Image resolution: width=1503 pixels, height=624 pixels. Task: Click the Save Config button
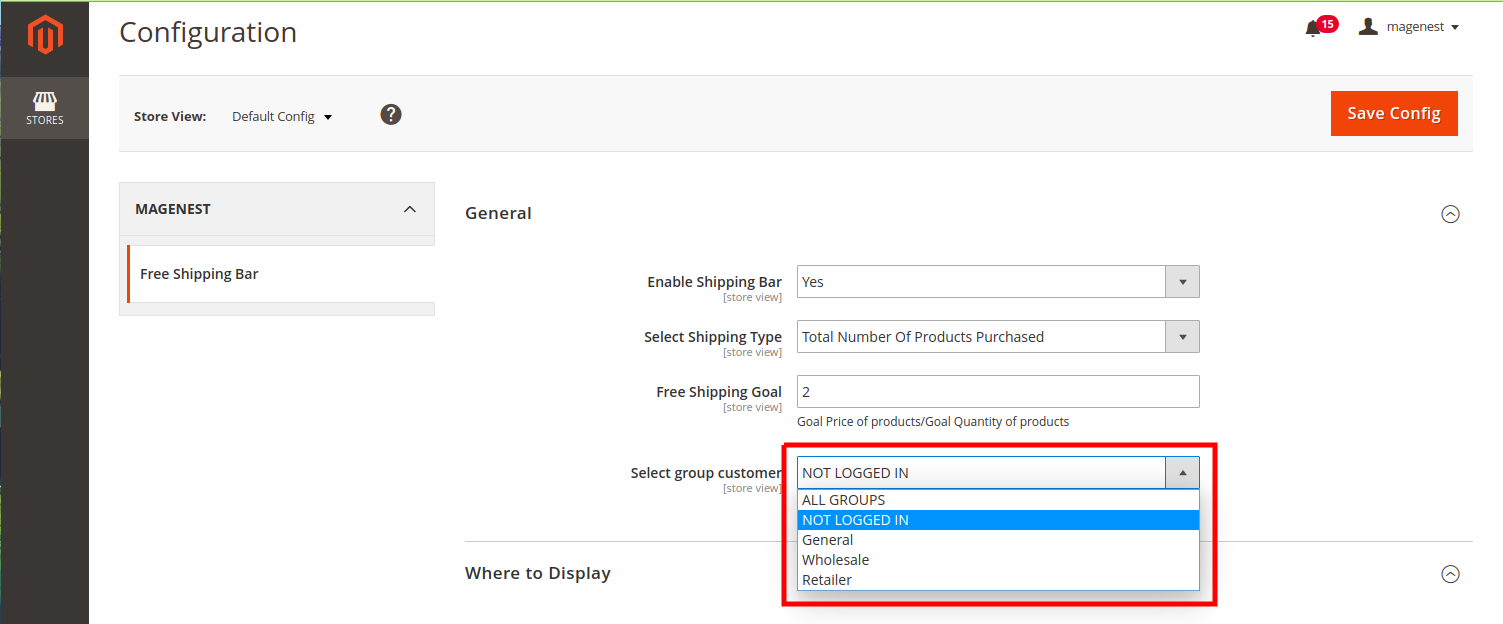(1393, 113)
